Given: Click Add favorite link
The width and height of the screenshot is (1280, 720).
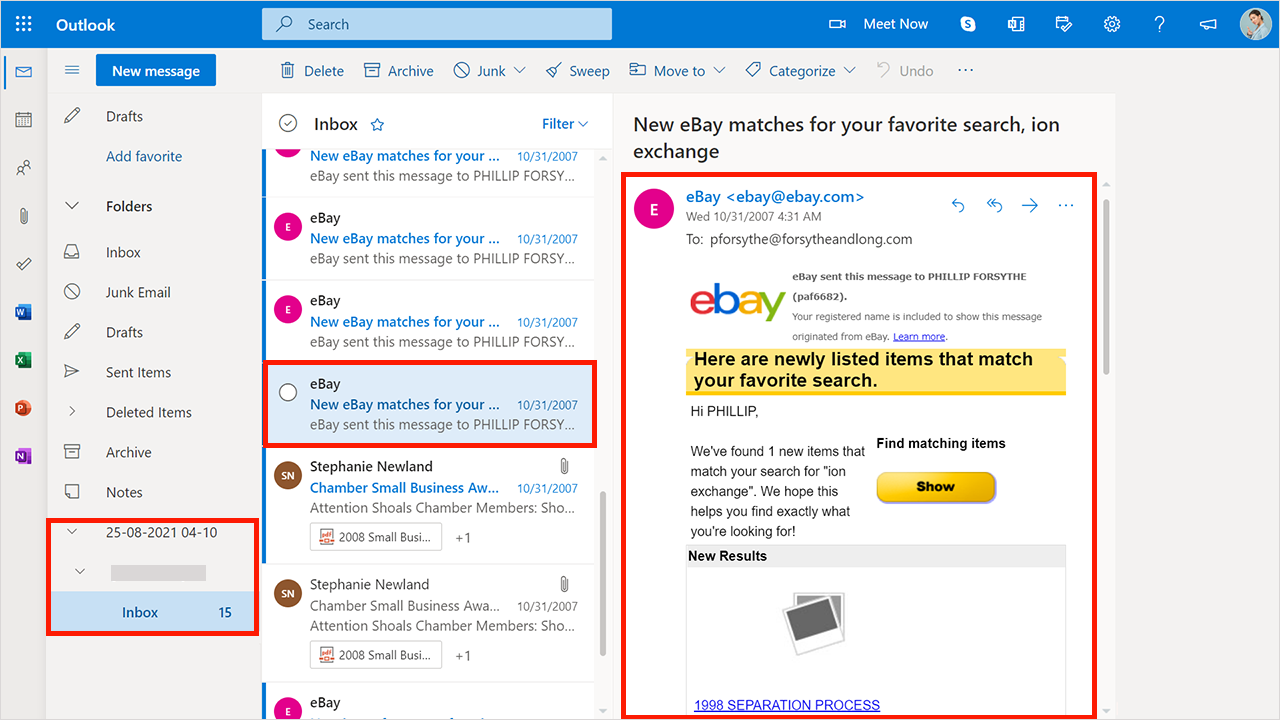Looking at the screenshot, I should pyautogui.click(x=144, y=156).
